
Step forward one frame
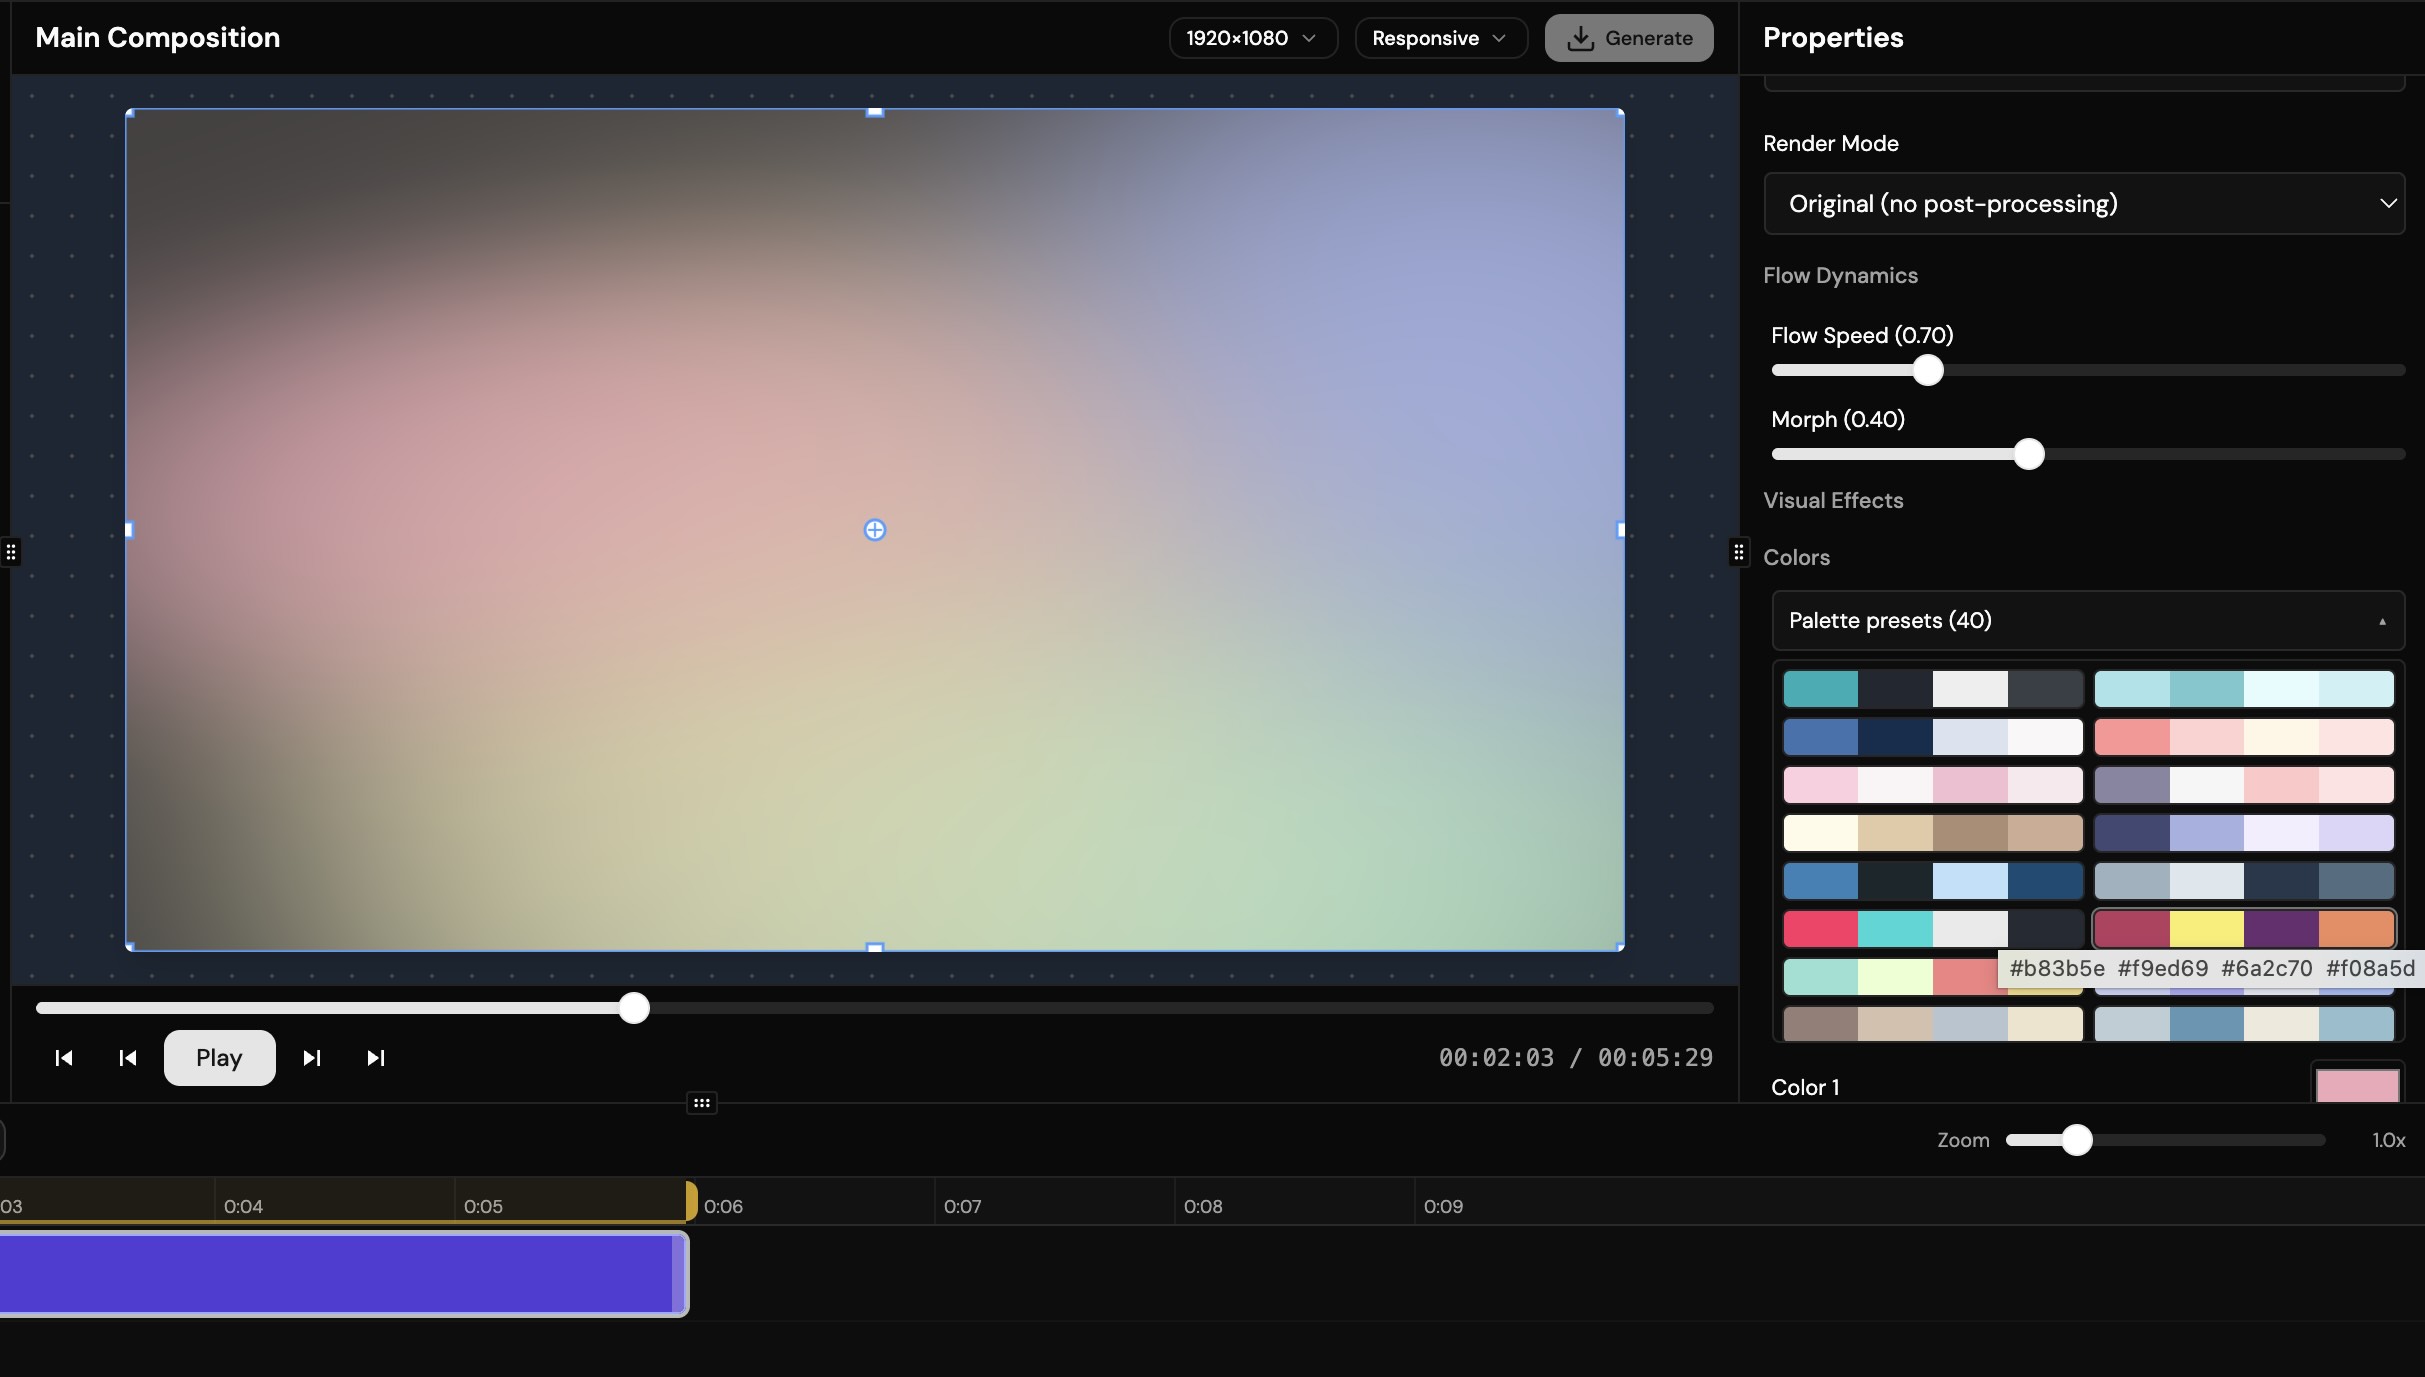(312, 1058)
